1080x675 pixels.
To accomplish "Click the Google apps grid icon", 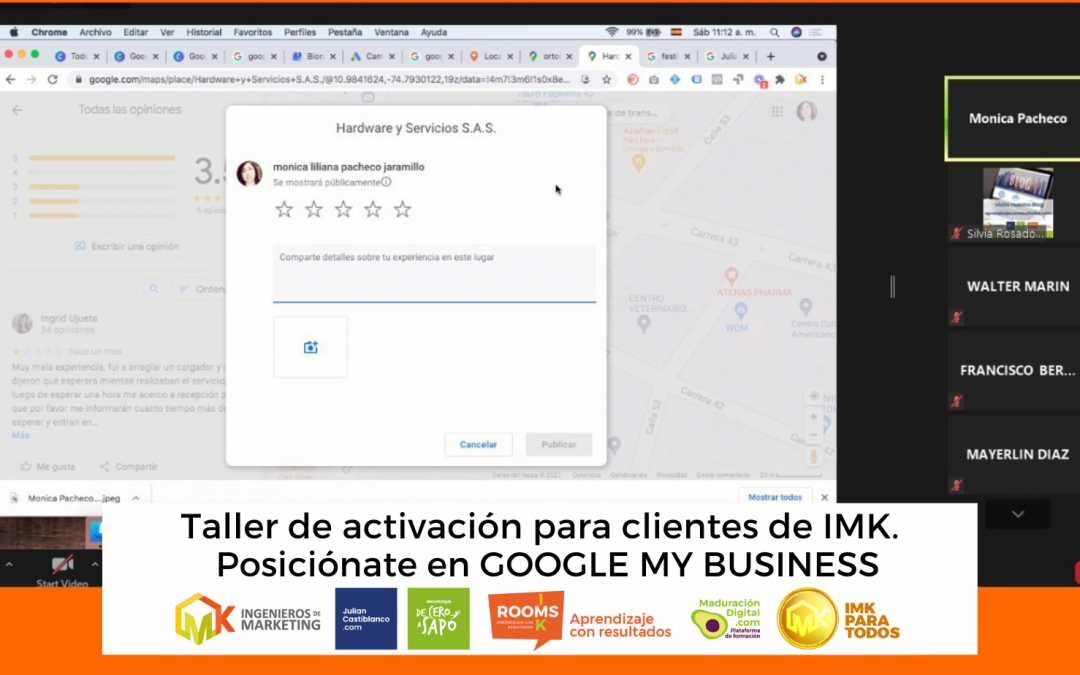I will pos(778,112).
